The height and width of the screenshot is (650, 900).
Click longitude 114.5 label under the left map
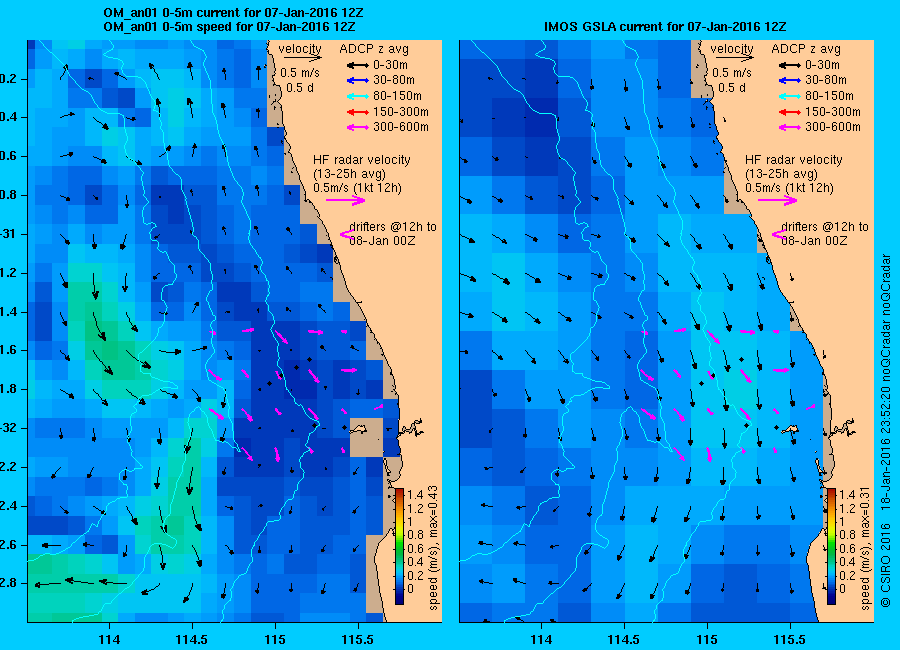192,640
